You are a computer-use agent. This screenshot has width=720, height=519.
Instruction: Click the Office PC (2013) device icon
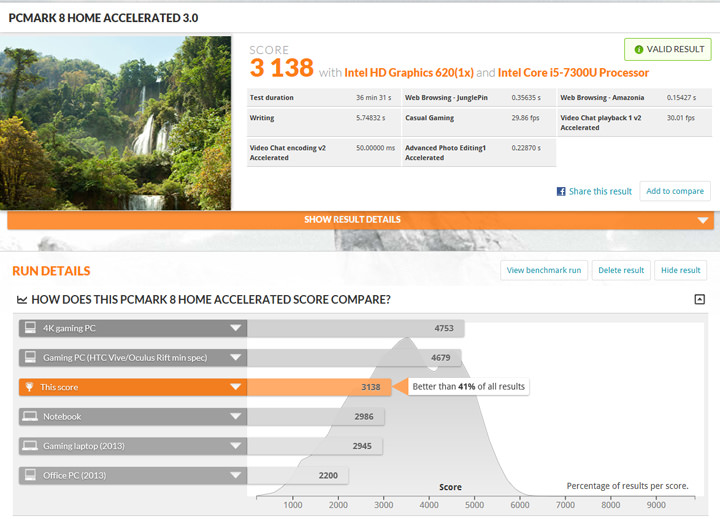pos(30,475)
